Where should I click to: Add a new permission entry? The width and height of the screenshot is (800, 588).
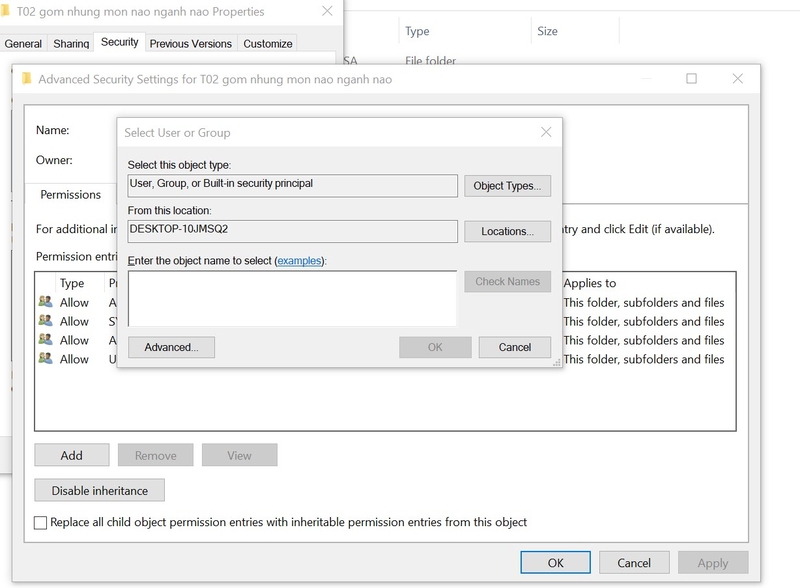point(71,455)
